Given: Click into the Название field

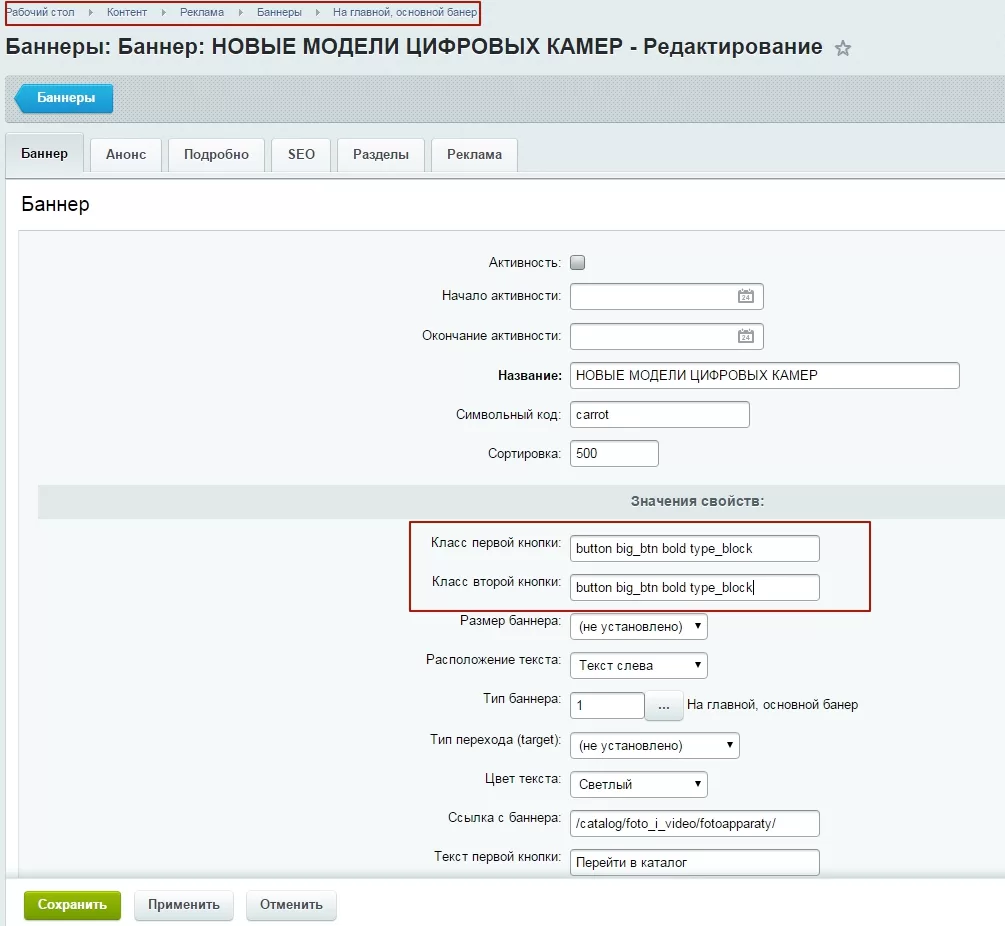Looking at the screenshot, I should coord(765,375).
